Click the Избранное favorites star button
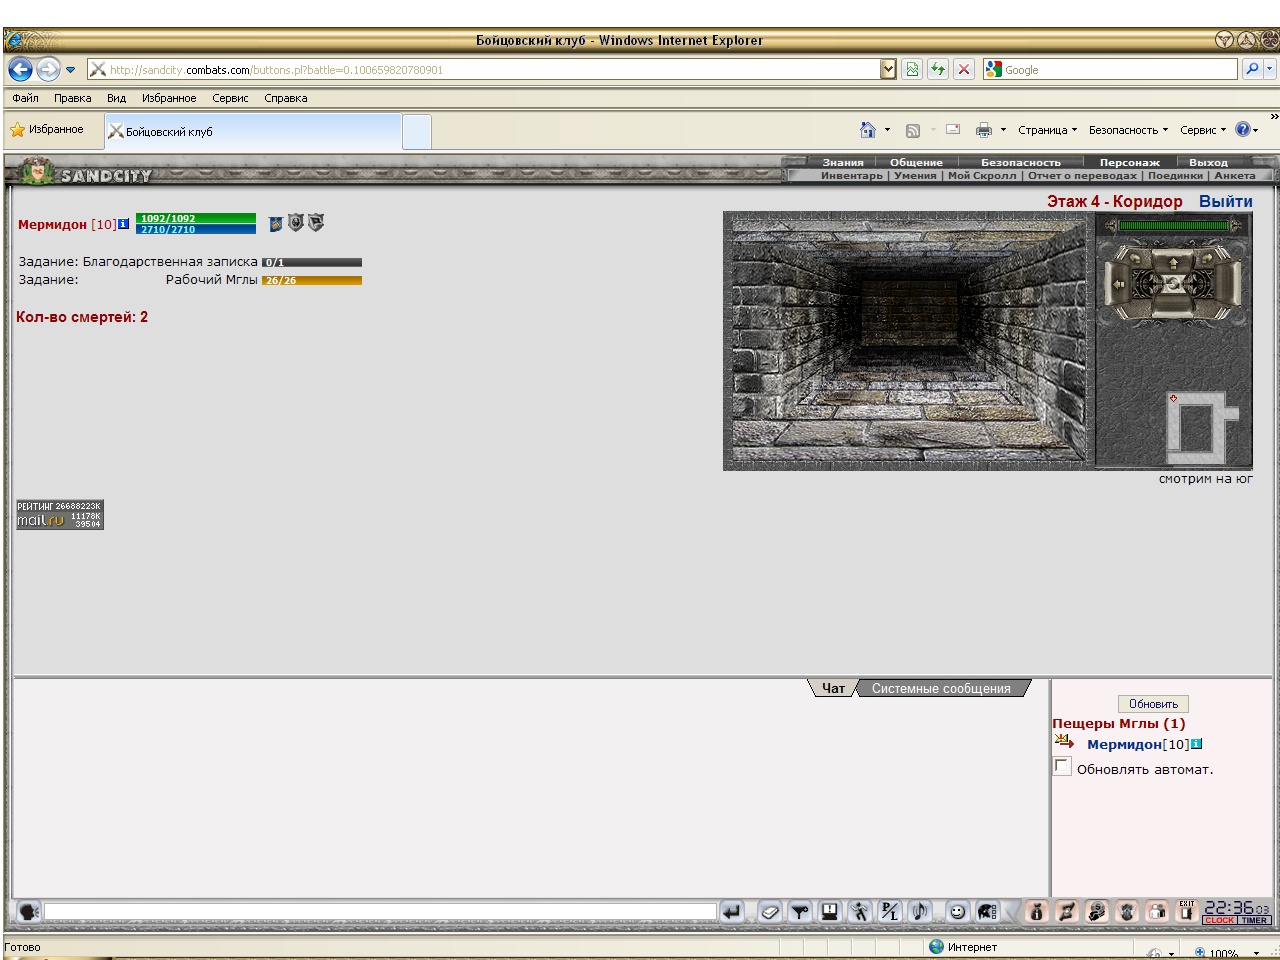 [47, 130]
